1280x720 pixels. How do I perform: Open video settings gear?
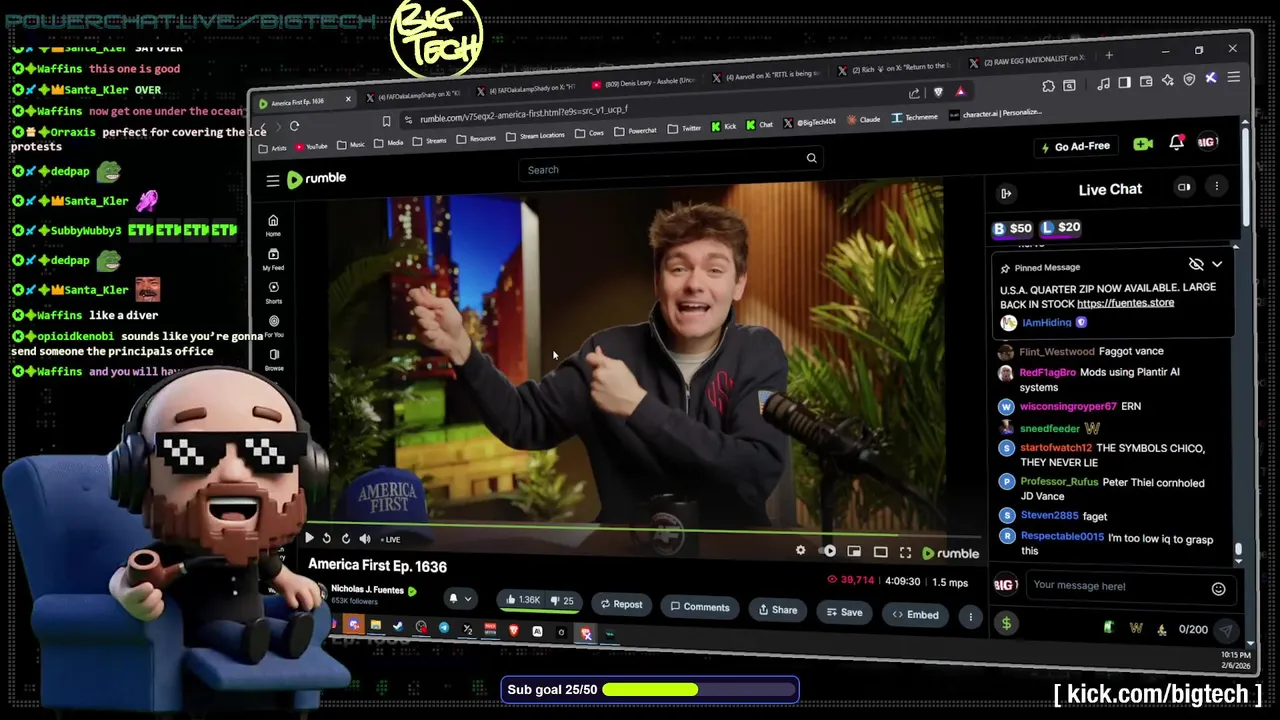click(800, 550)
